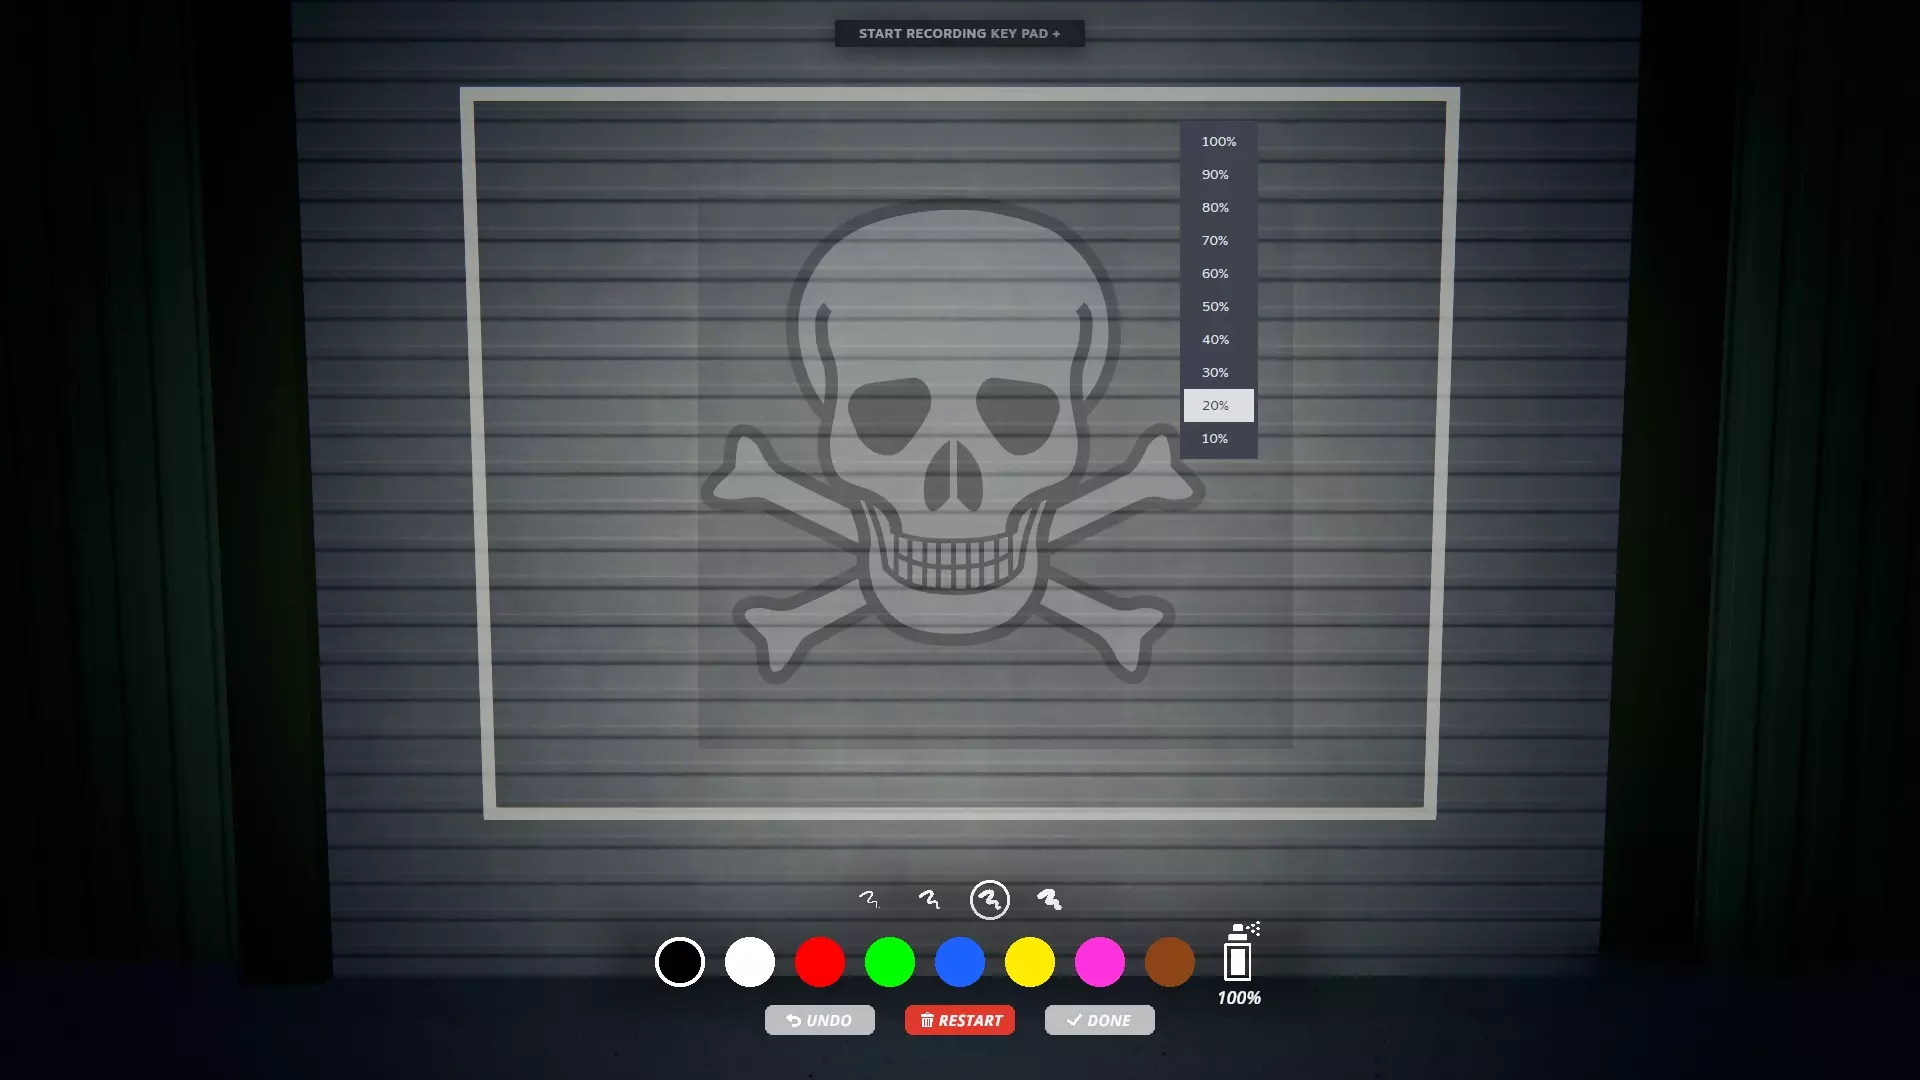Click Start Recording Key Pad + button
The height and width of the screenshot is (1080, 1920).
(959, 34)
